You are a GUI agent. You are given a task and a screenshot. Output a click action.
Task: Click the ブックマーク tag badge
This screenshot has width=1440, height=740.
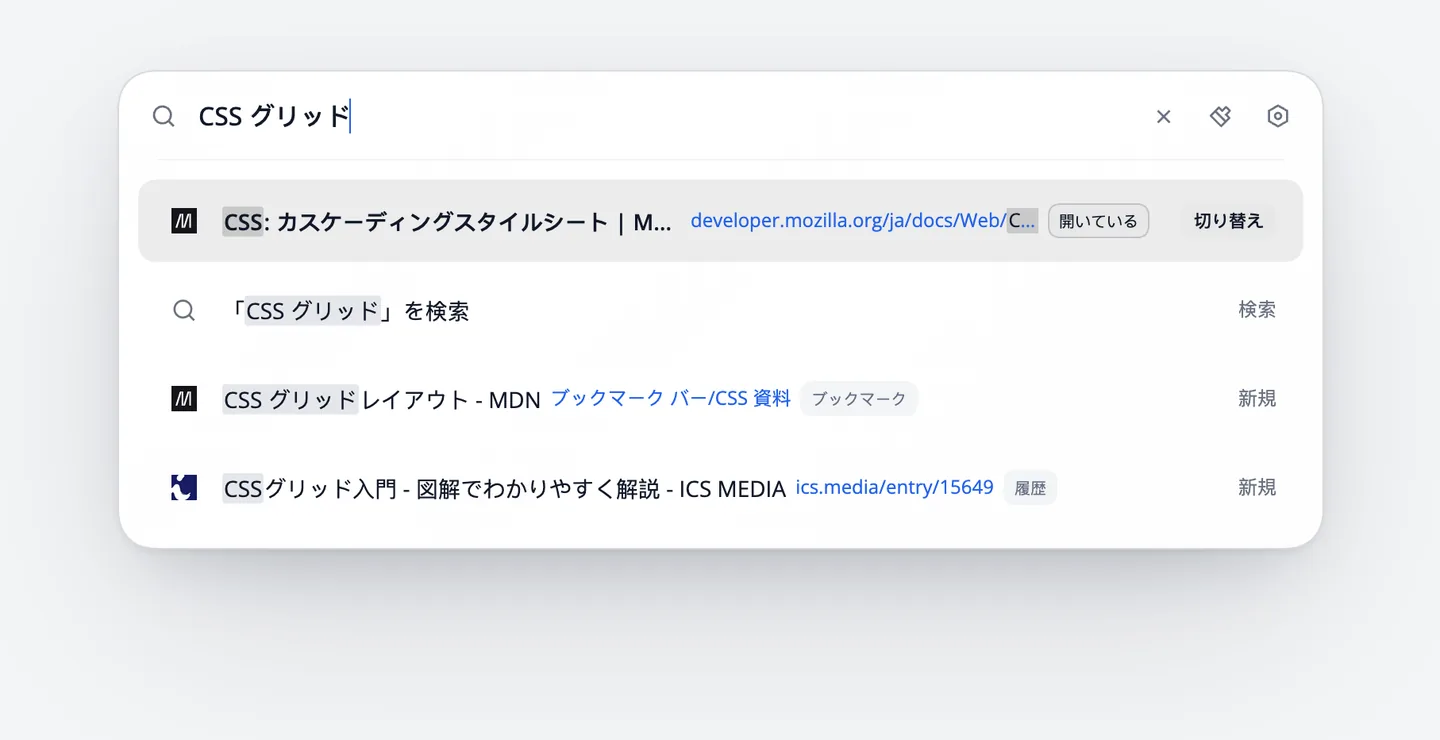[x=859, y=399]
